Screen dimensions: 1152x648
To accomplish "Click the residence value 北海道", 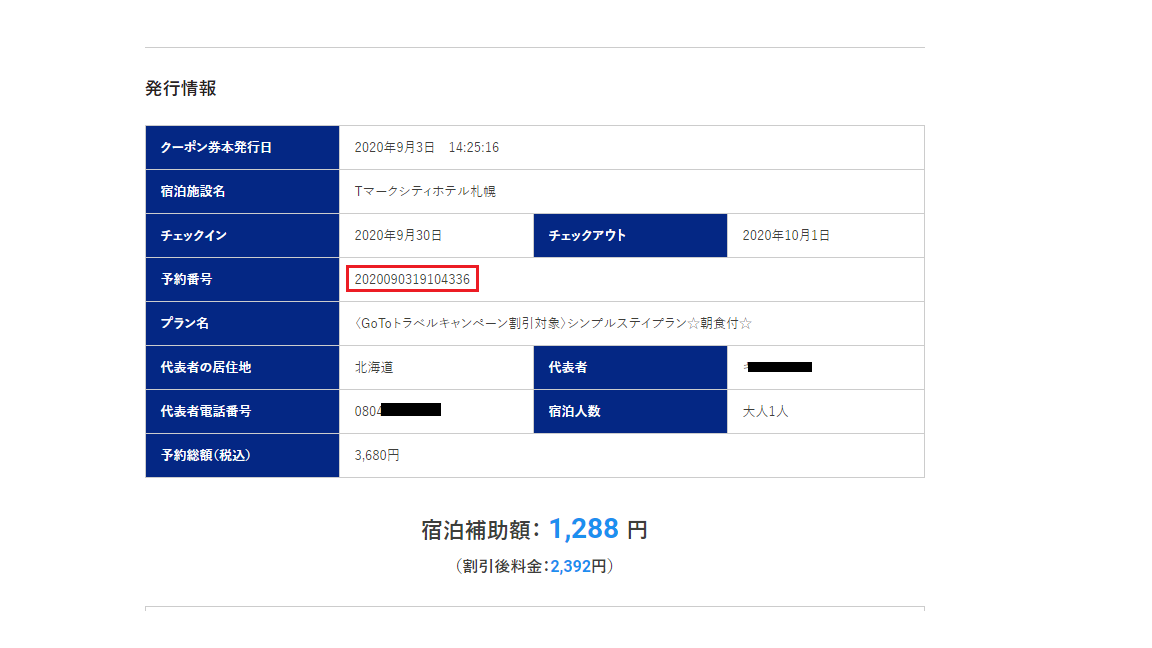I will (x=374, y=367).
